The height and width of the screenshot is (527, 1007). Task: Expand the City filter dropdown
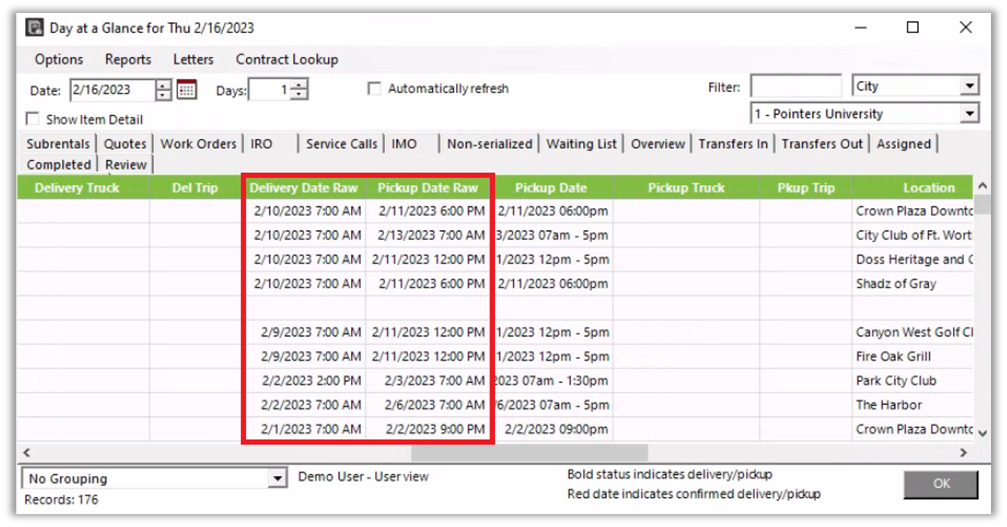click(969, 87)
